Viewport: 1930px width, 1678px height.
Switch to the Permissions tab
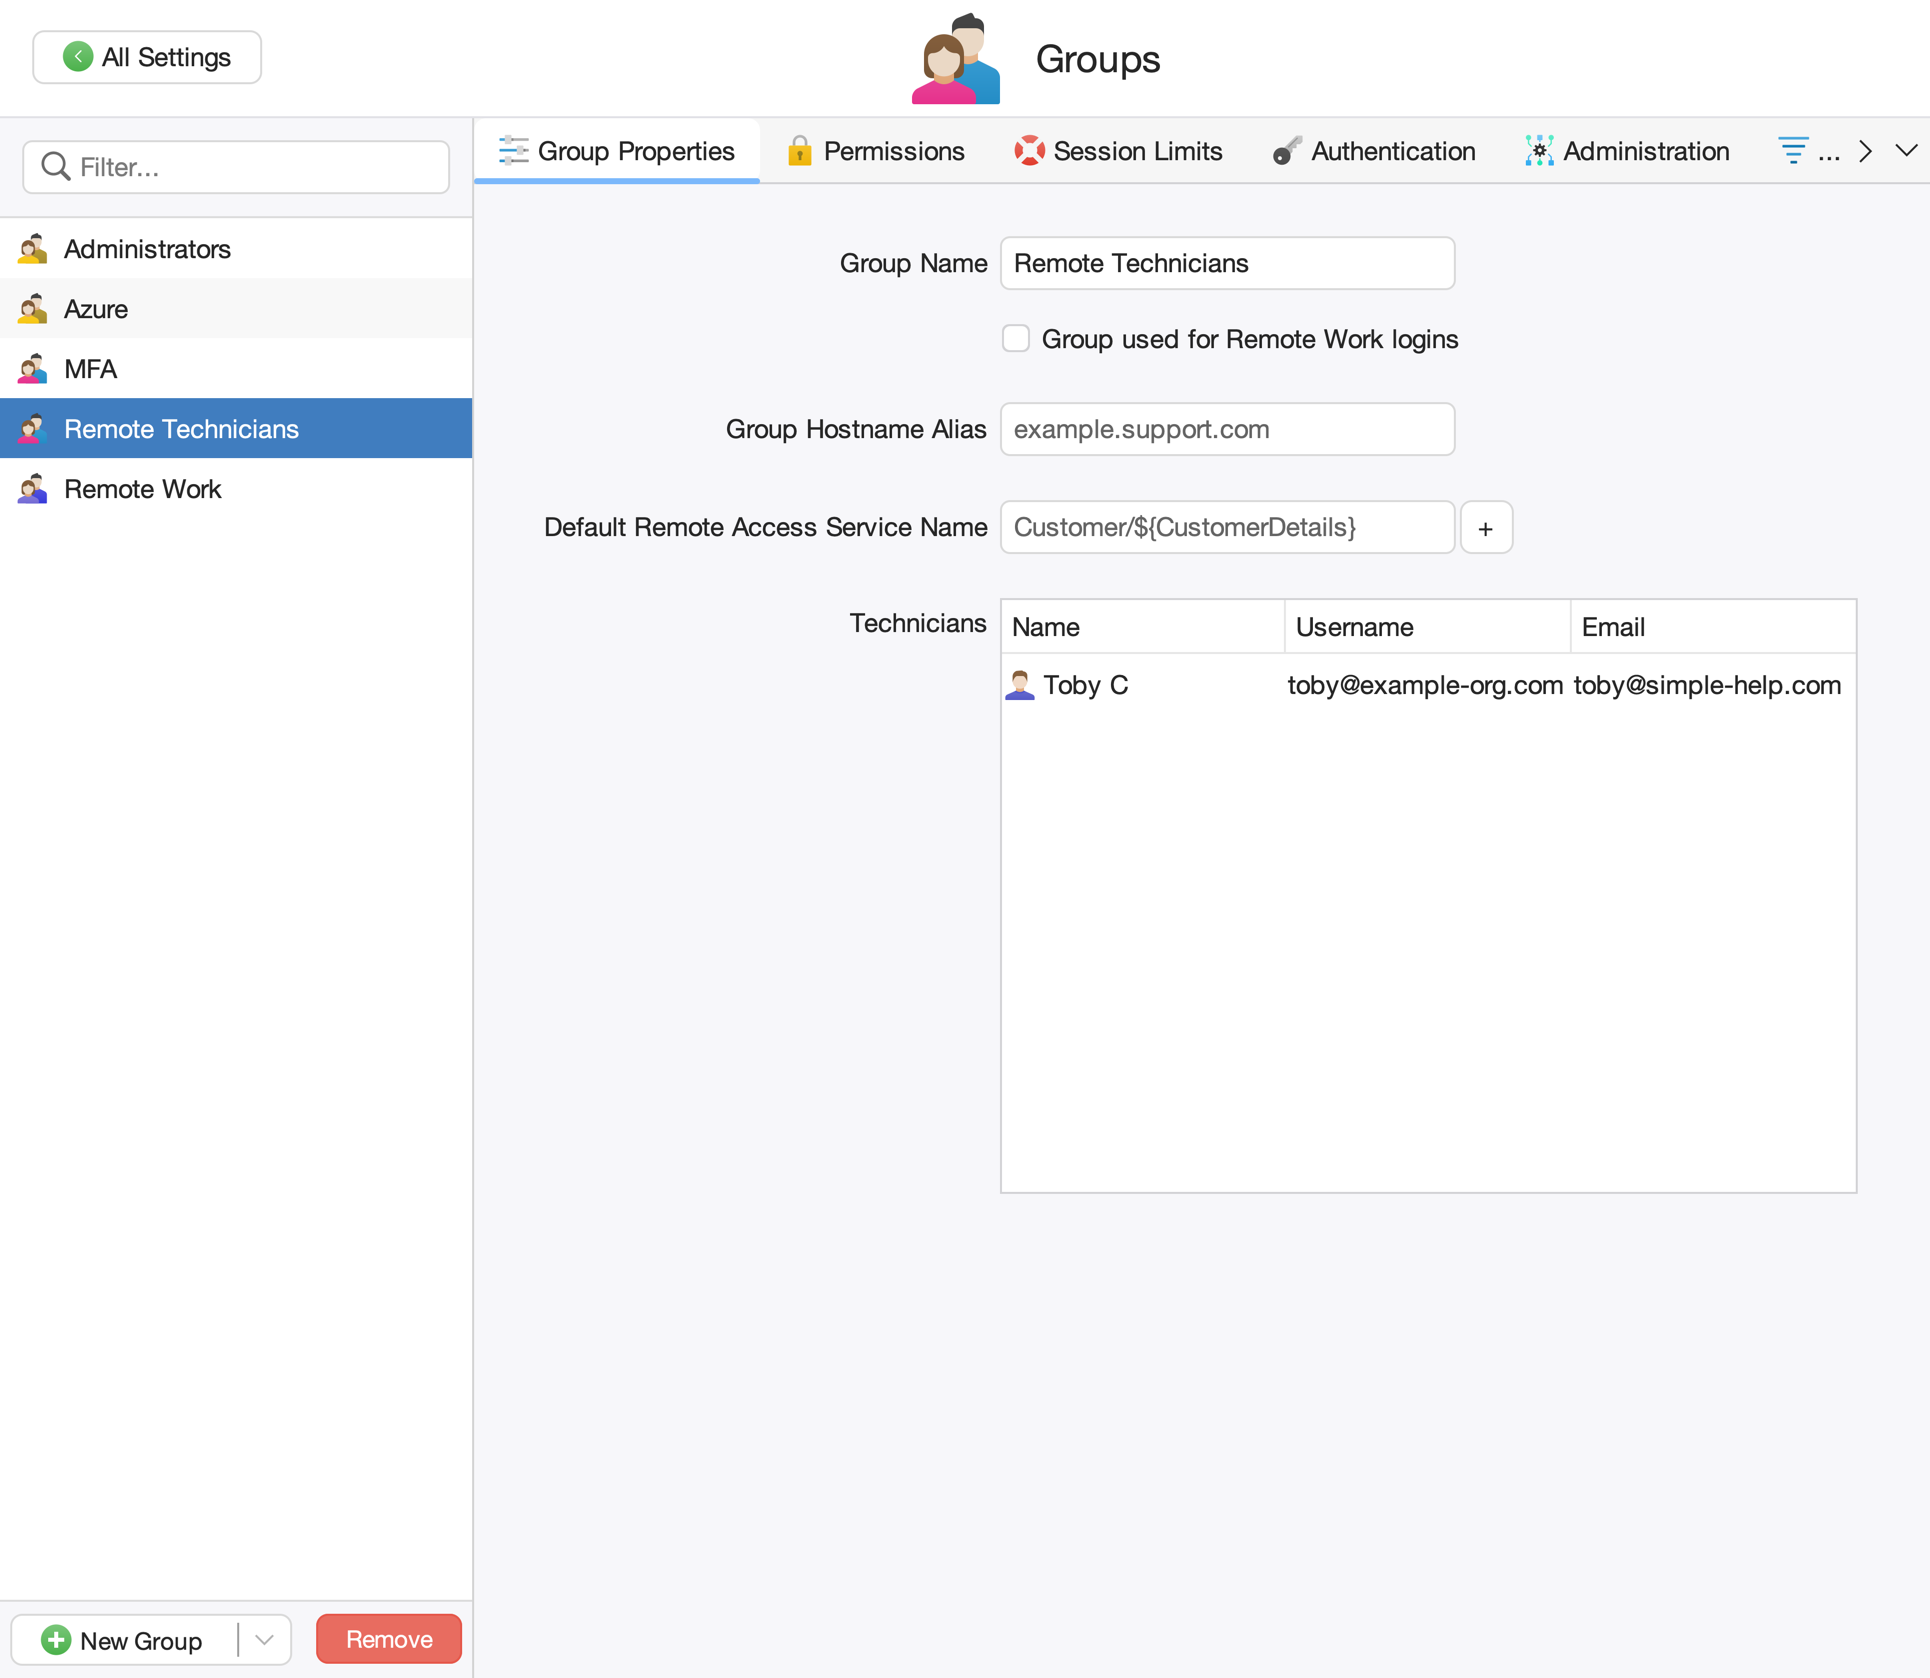point(875,151)
